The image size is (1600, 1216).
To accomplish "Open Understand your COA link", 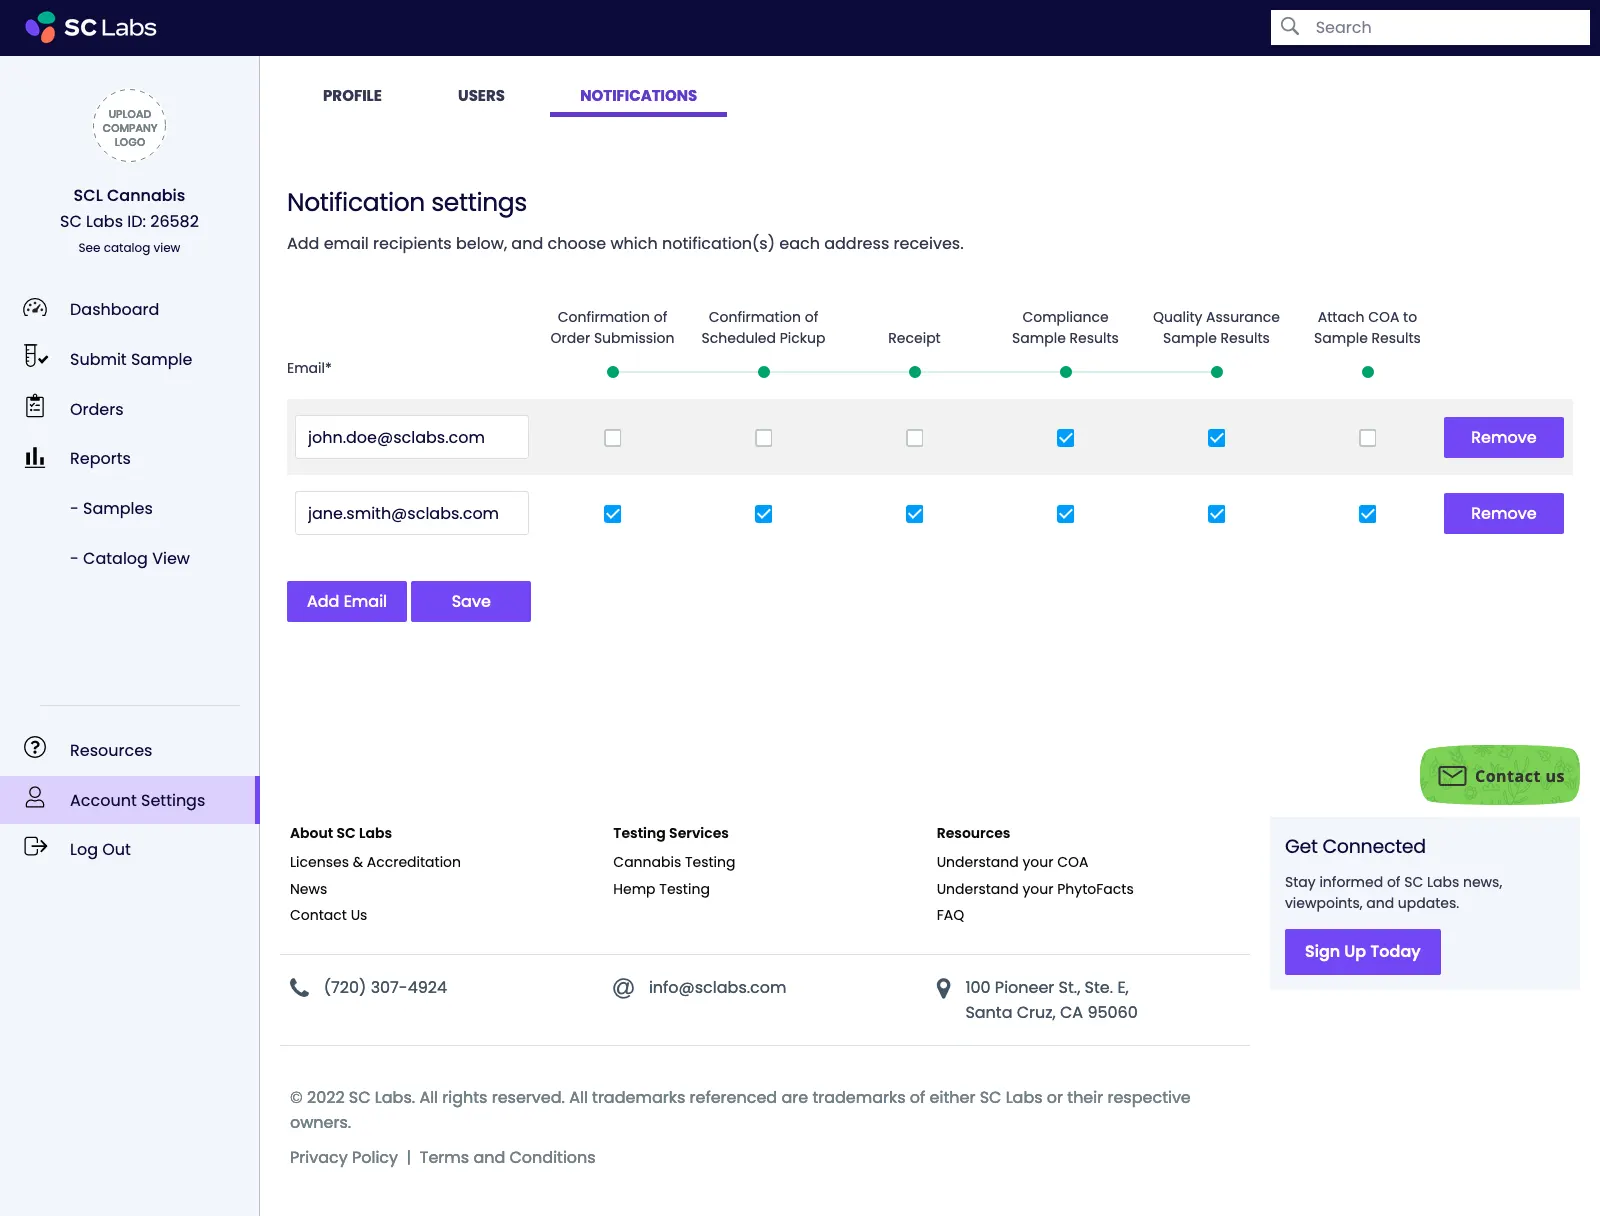I will coord(1012,862).
